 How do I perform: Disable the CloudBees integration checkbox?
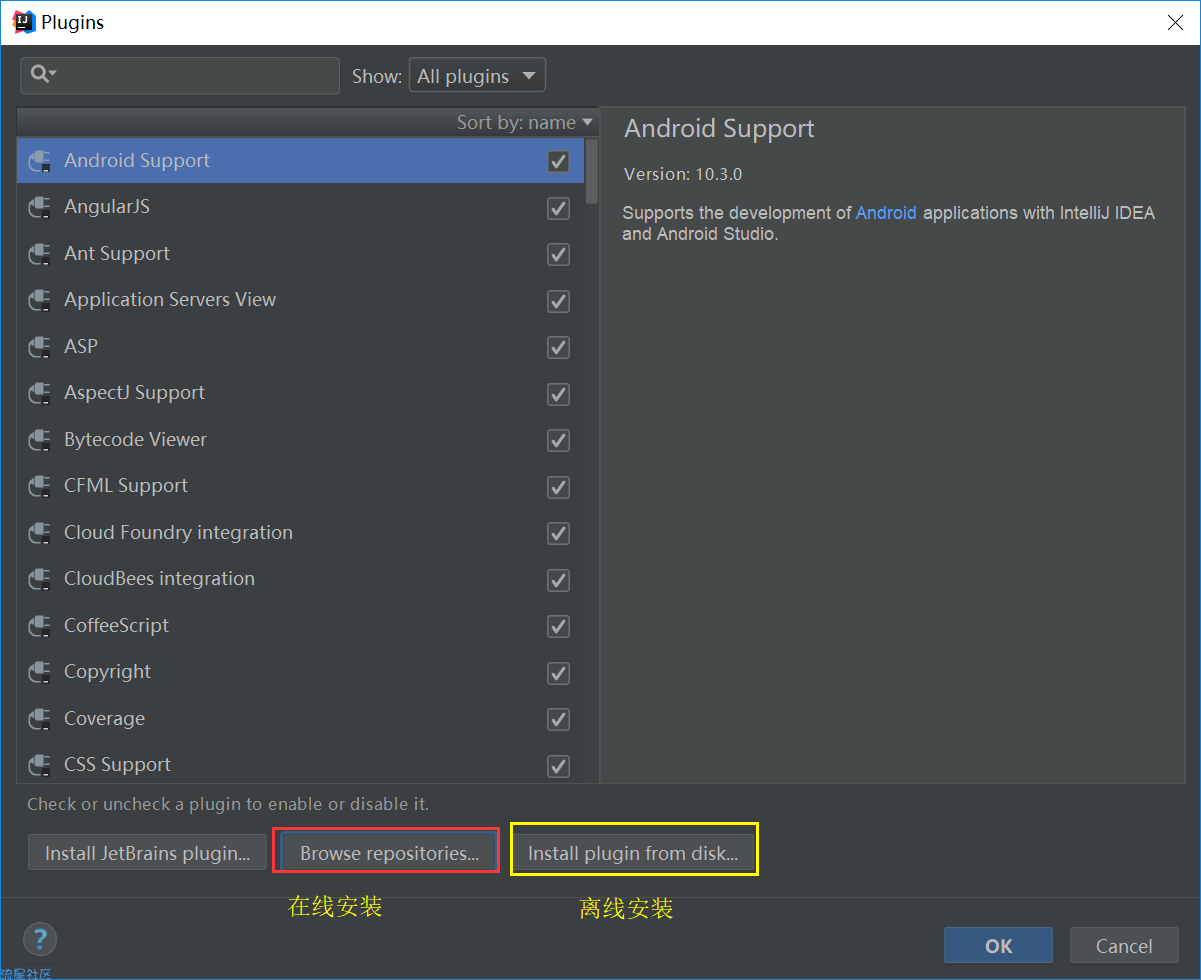point(558,580)
